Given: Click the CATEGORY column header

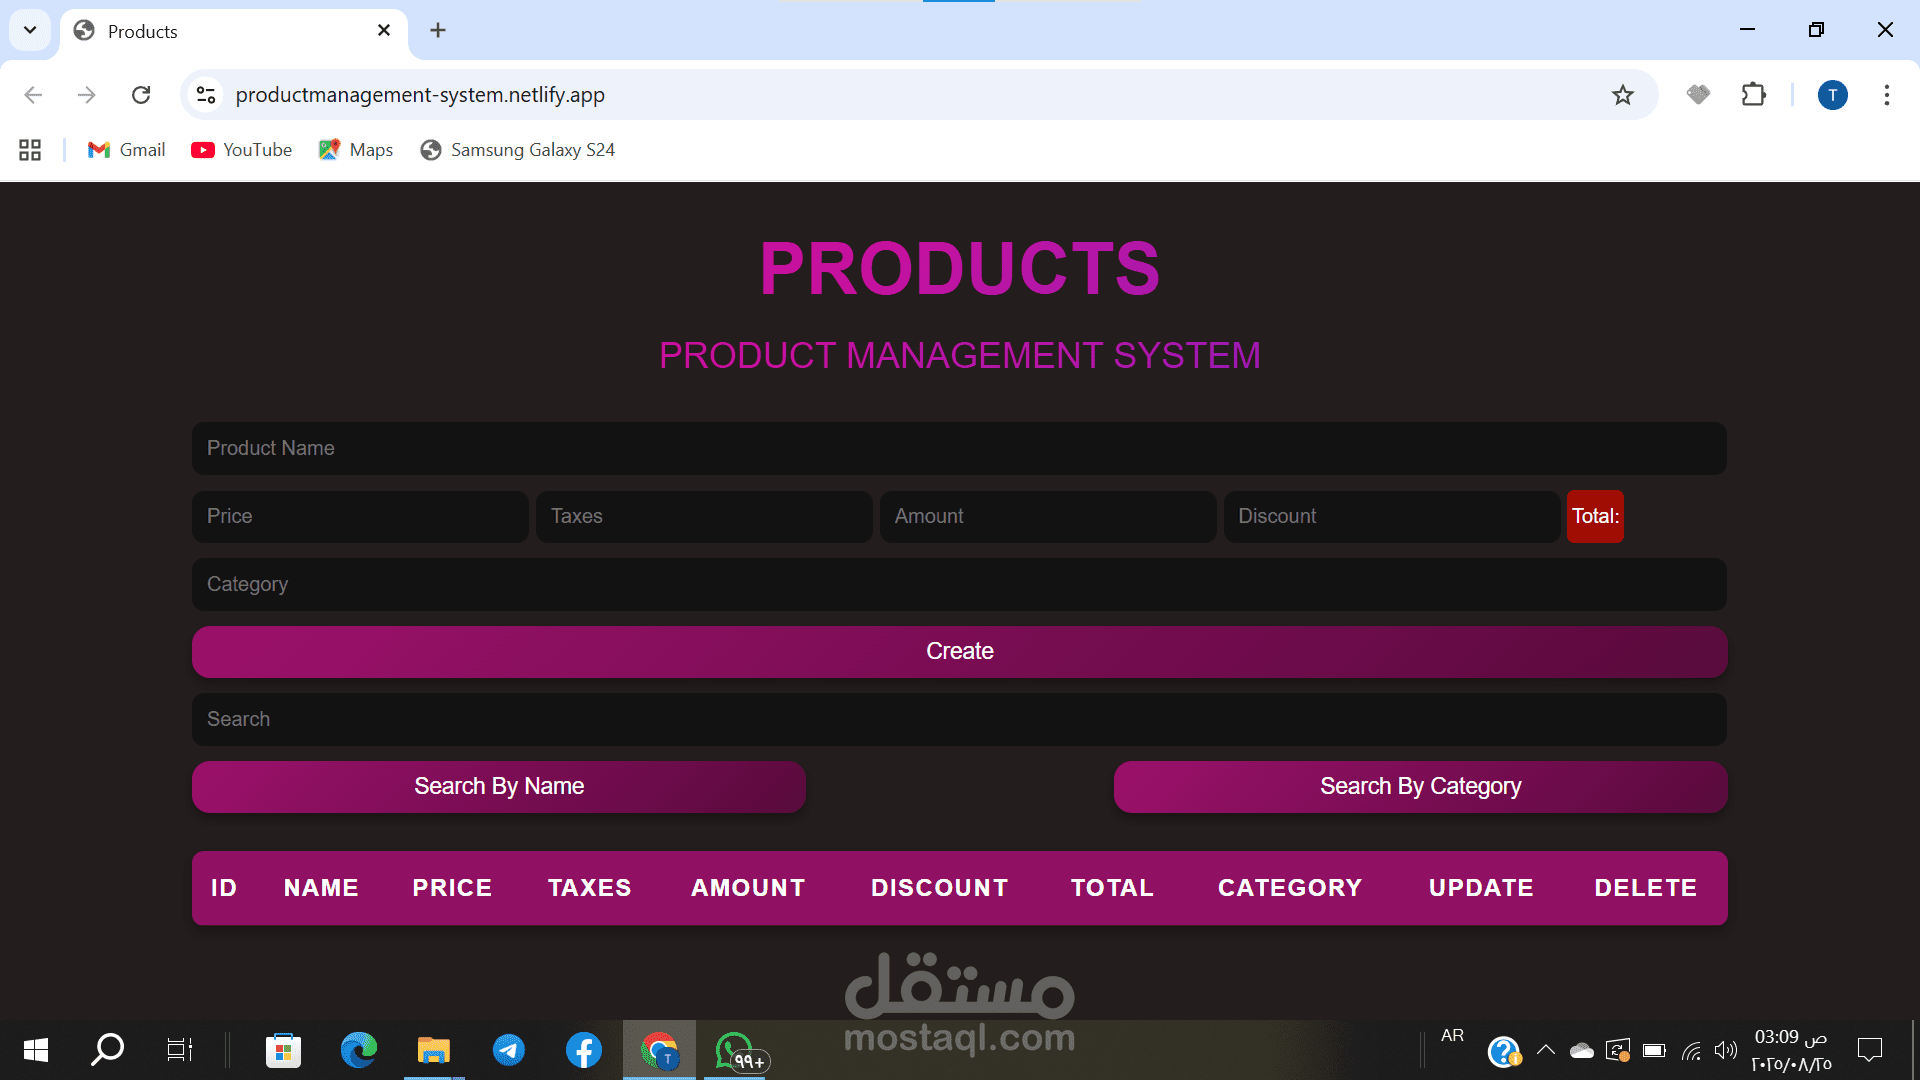Looking at the screenshot, I should 1290,888.
